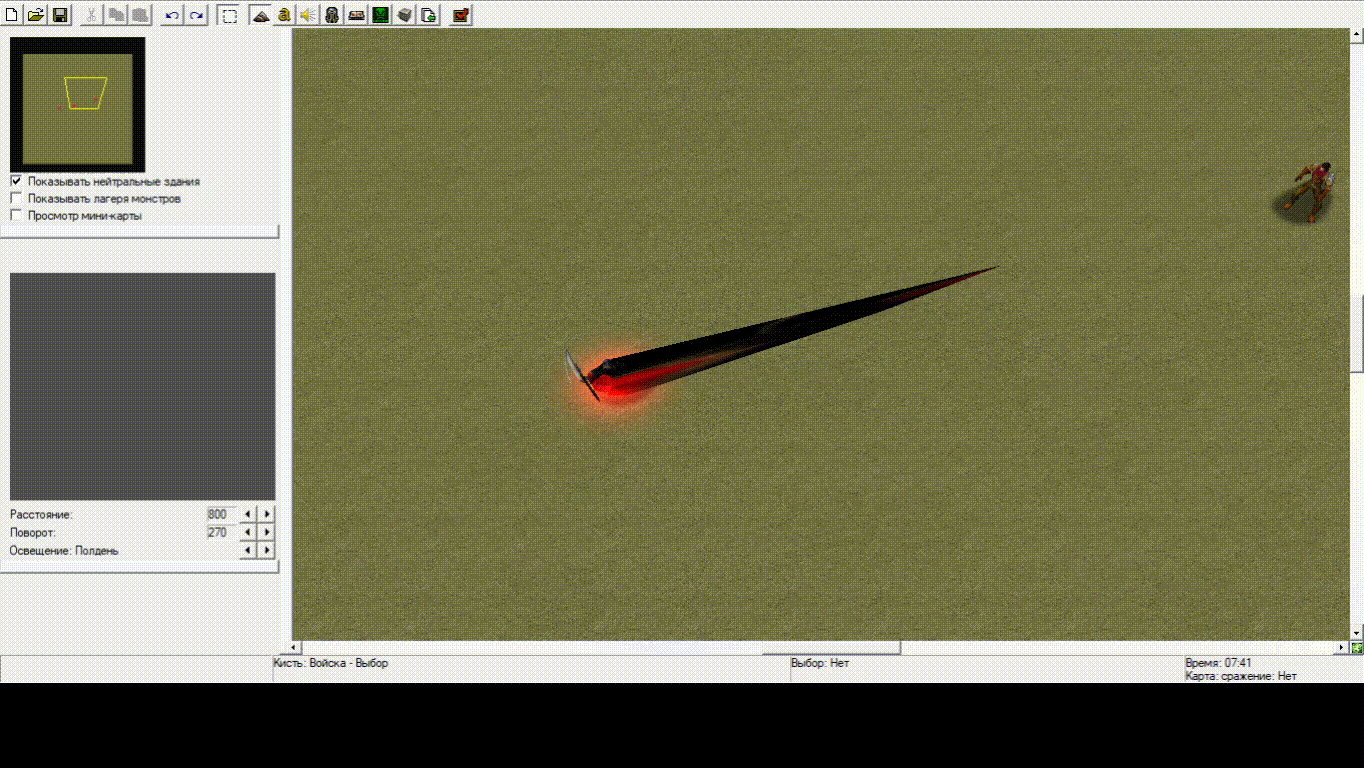This screenshot has height=768, width=1364.
Task: Click status text 'Карта: сражение: Нет'
Action: [1241, 676]
